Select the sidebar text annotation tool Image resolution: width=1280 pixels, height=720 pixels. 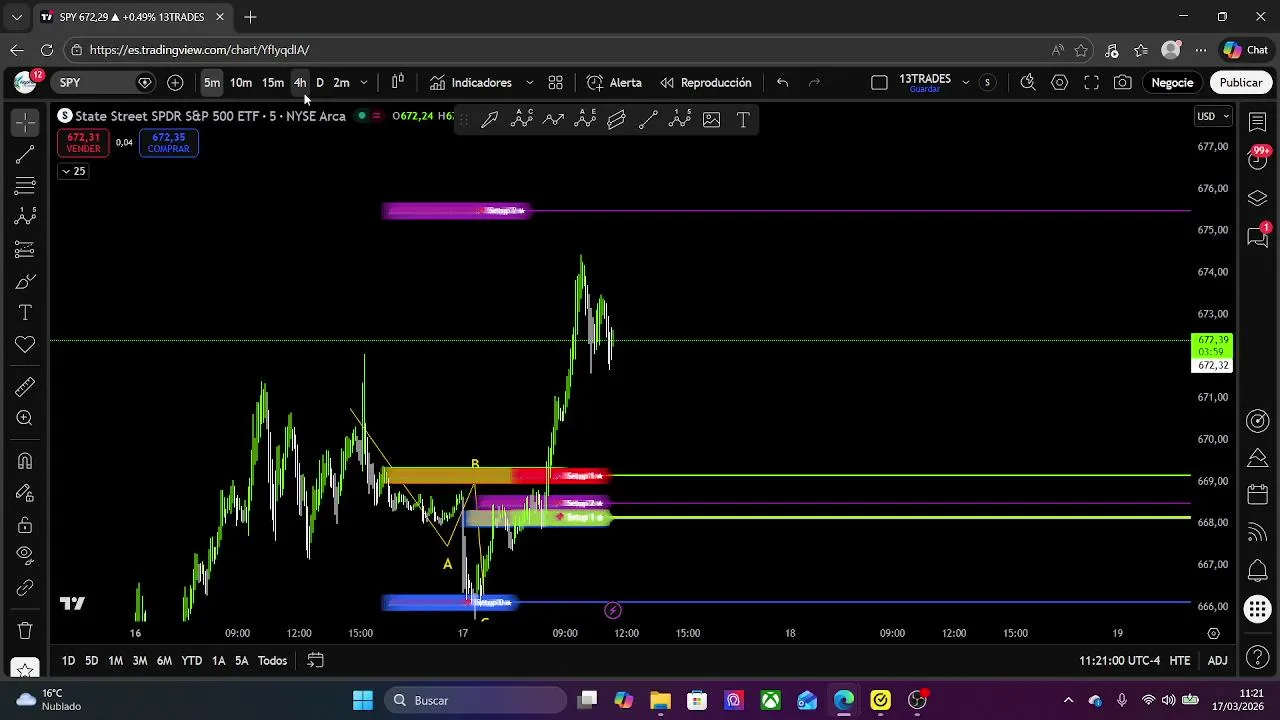25,313
